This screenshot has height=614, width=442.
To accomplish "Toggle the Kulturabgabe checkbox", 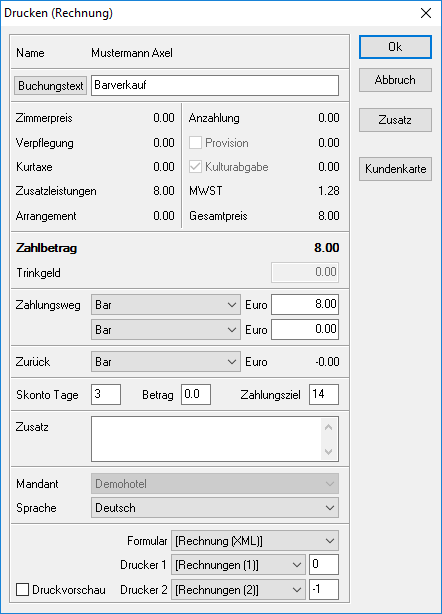I will click(195, 167).
